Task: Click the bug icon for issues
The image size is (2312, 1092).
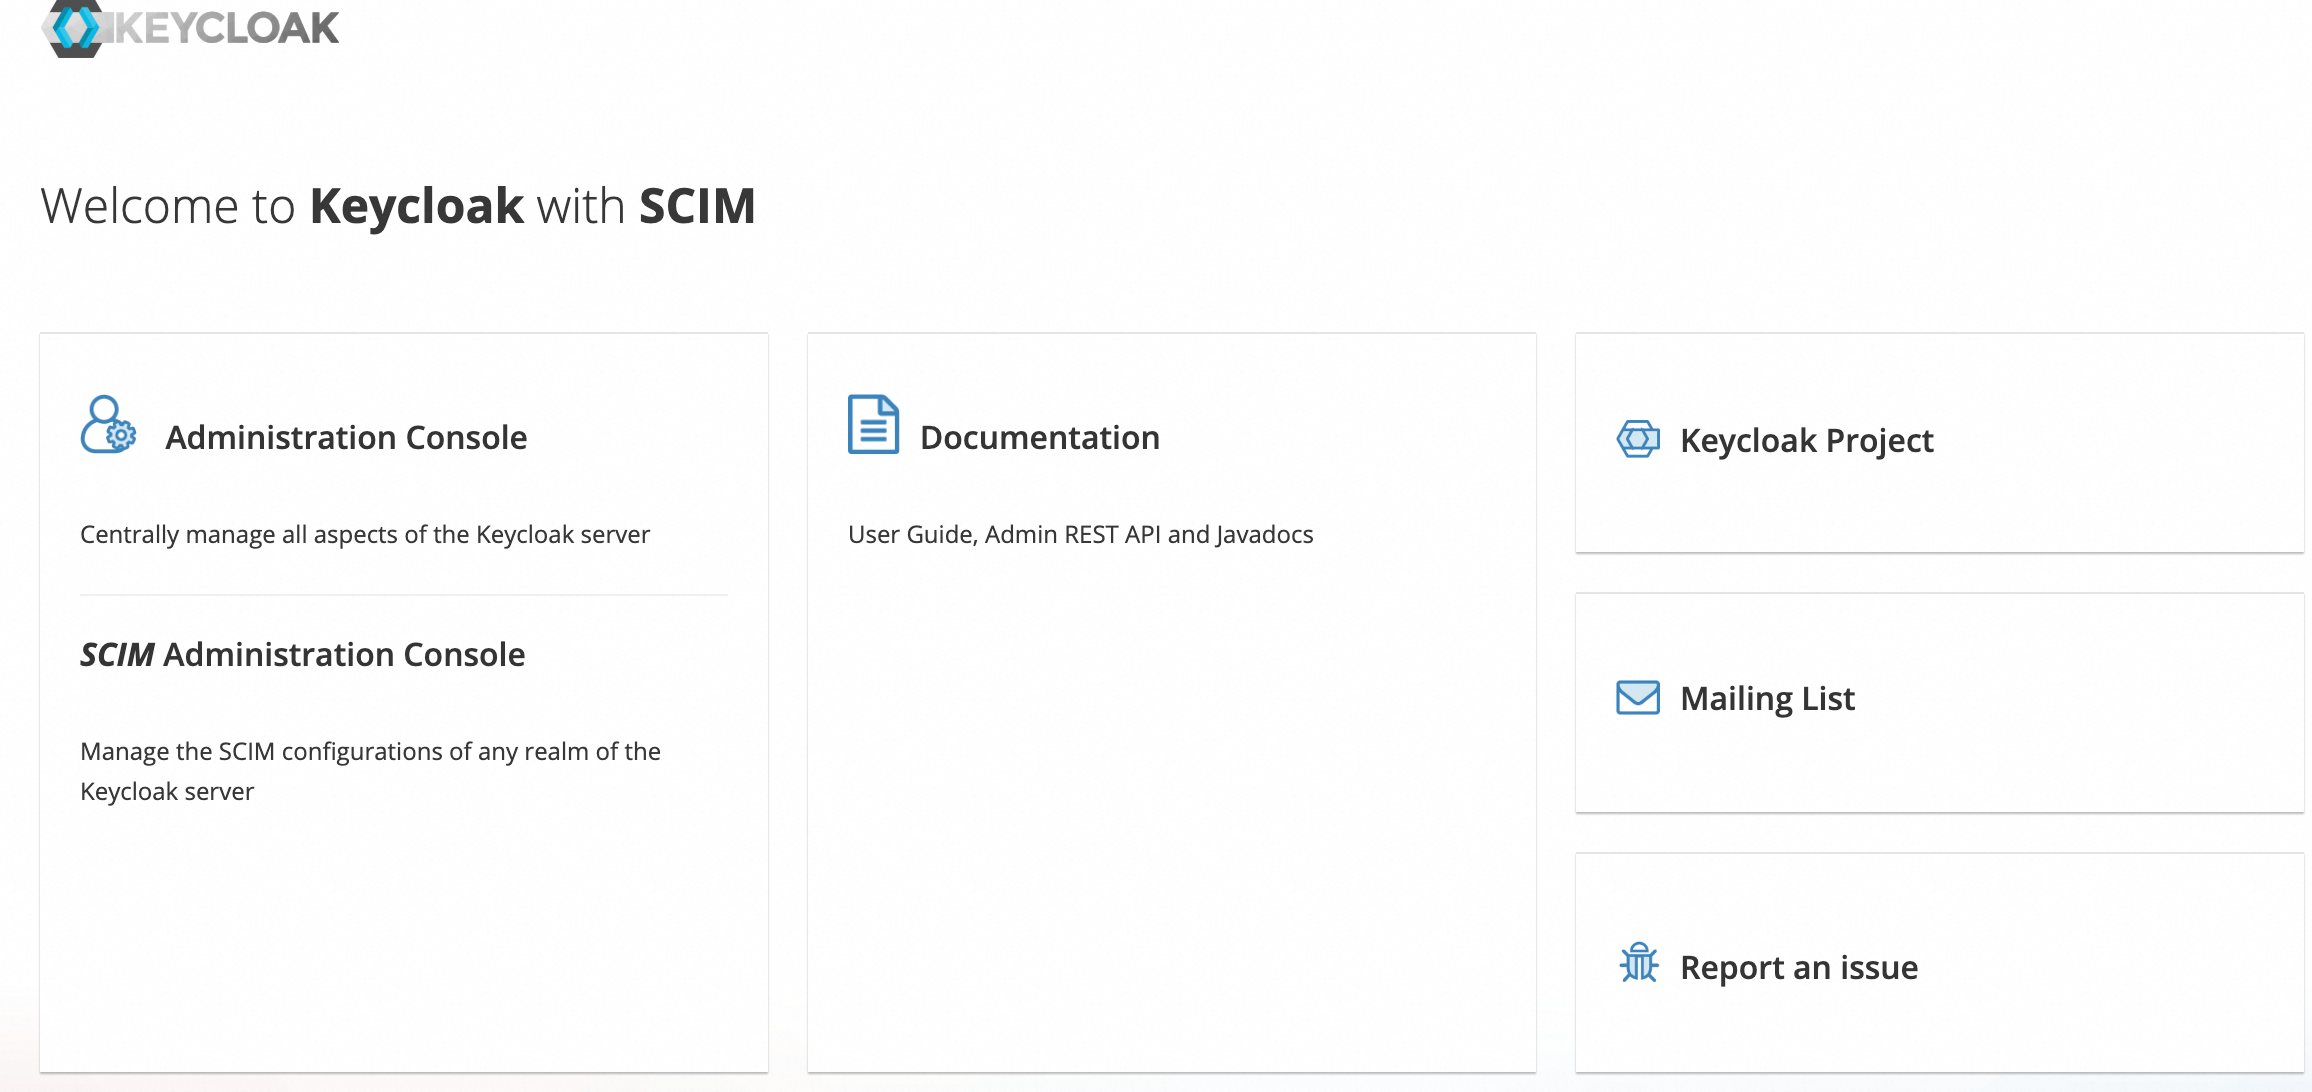Action: pos(1638,964)
